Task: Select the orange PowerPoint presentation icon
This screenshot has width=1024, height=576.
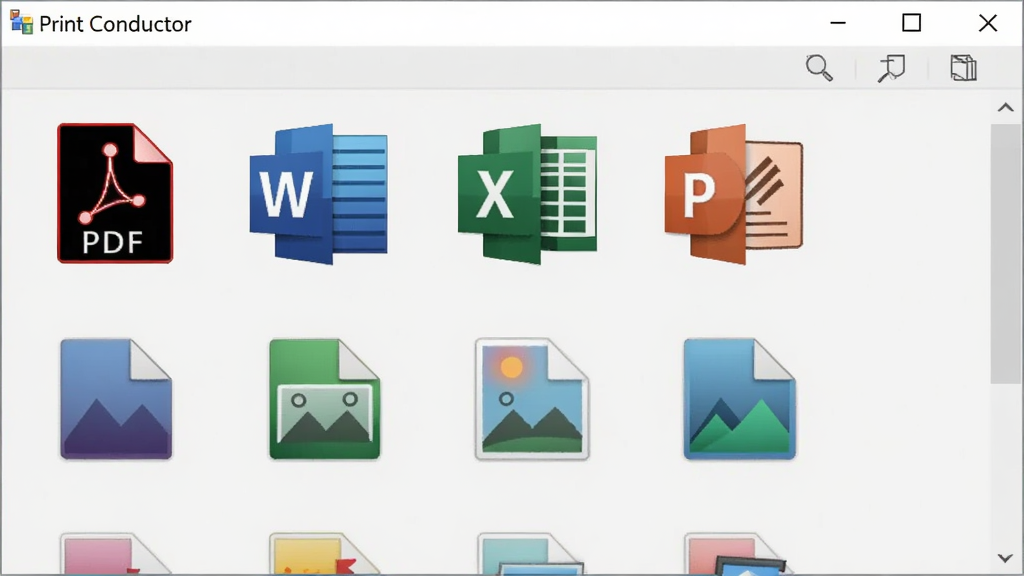Action: pos(734,194)
